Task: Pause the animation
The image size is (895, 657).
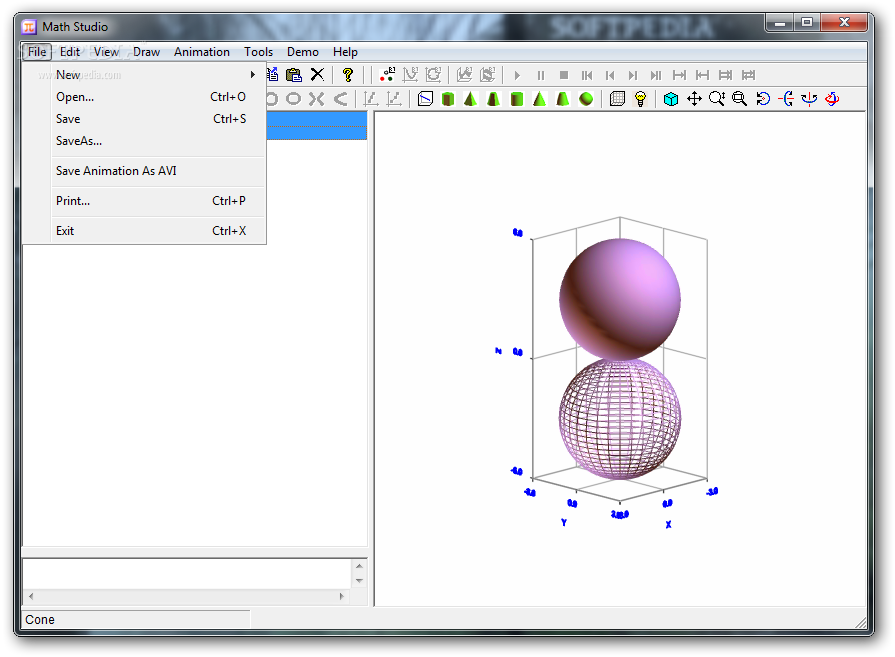Action: 541,75
